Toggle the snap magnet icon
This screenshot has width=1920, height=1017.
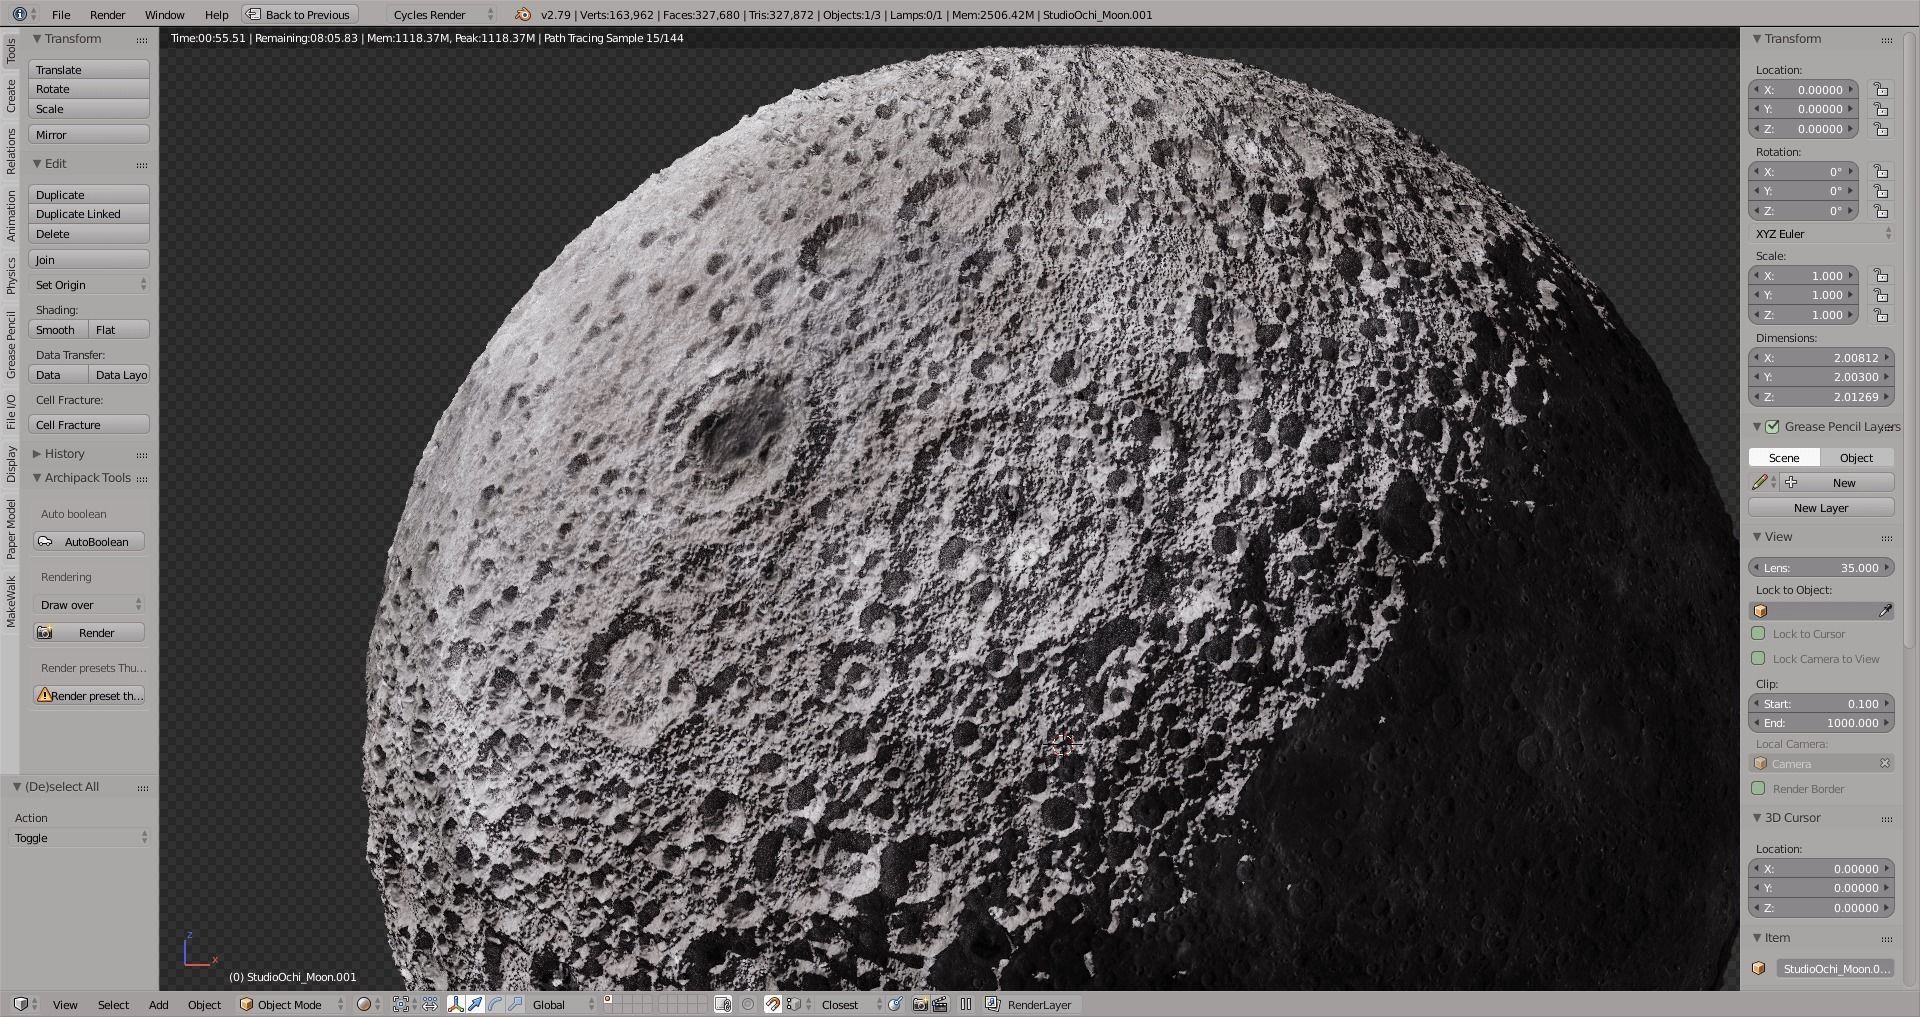(x=772, y=1004)
